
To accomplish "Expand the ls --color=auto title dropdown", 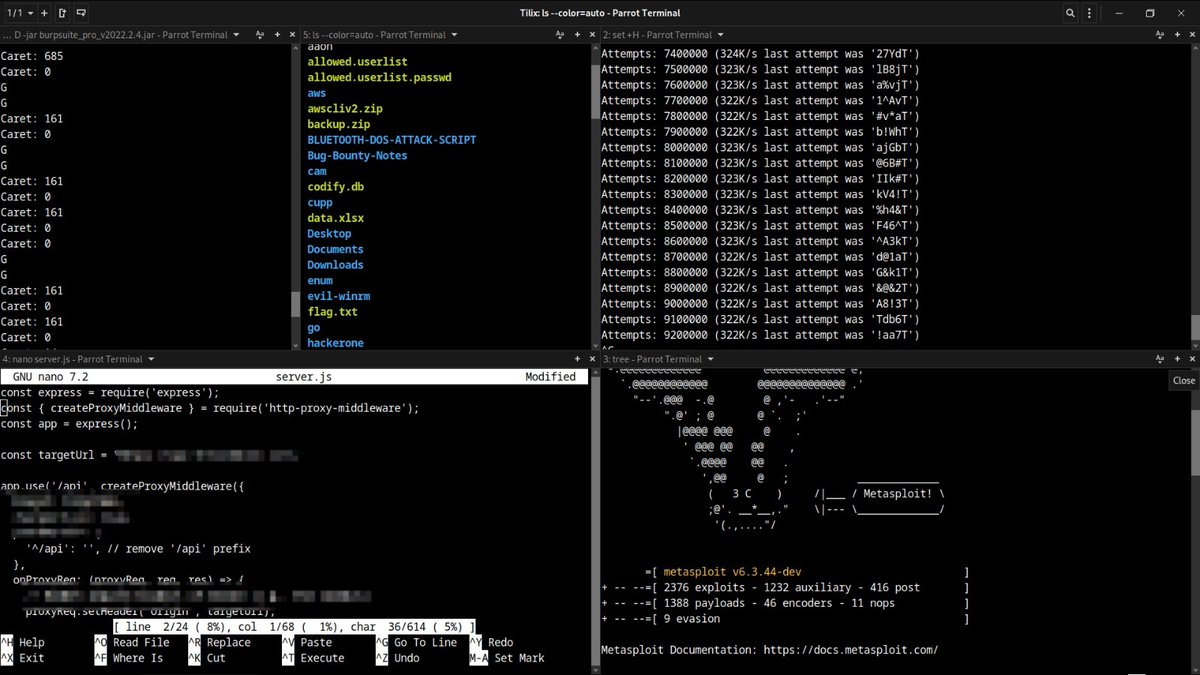I will coord(454,35).
